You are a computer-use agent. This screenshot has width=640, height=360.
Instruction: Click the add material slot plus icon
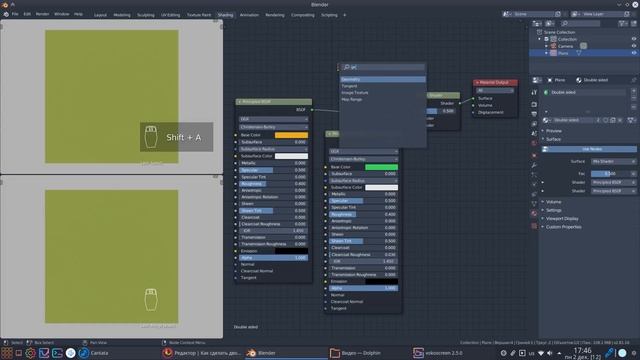(634, 91)
